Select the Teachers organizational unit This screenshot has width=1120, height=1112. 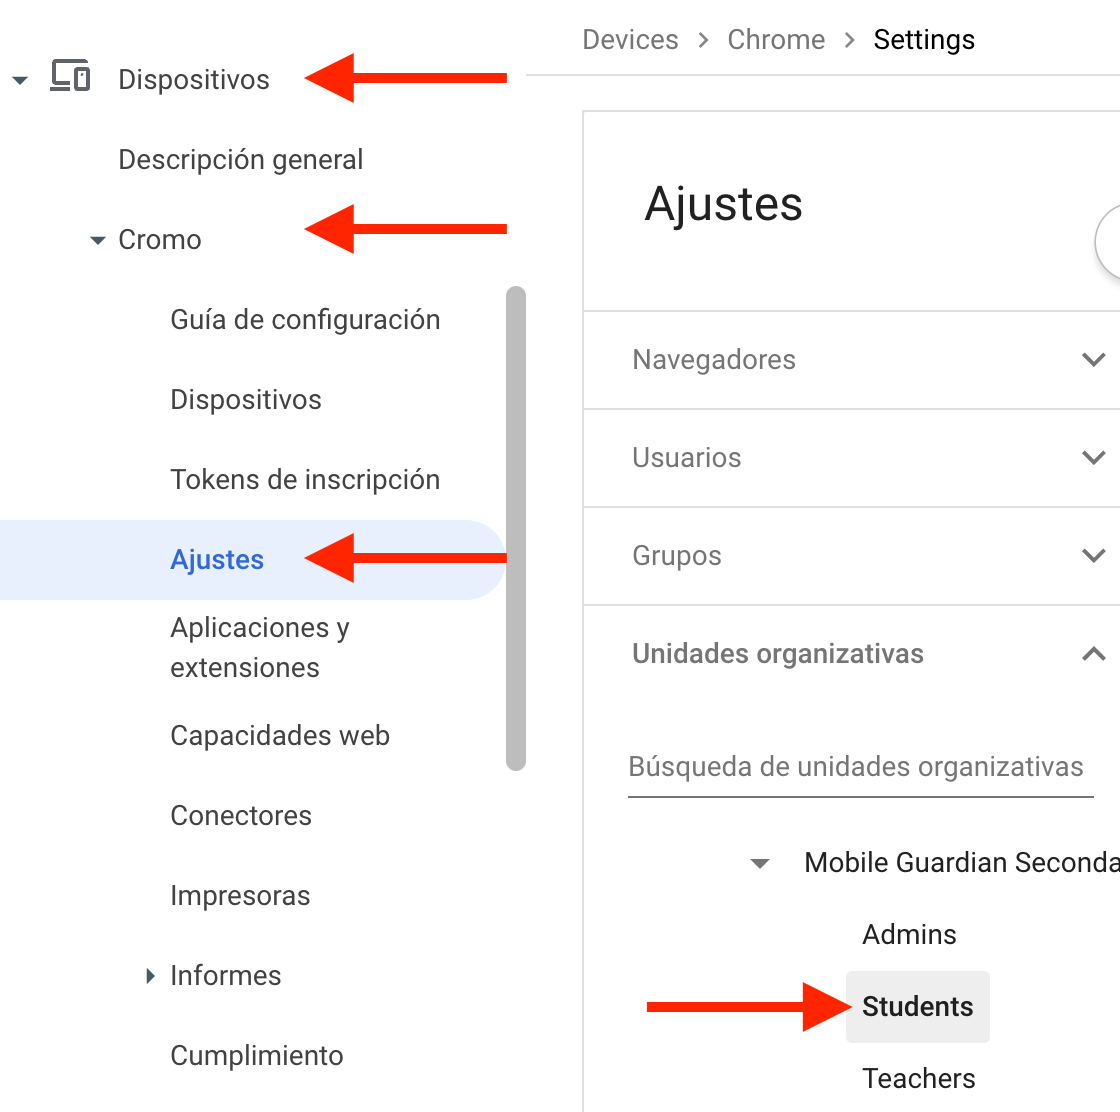[918, 1079]
